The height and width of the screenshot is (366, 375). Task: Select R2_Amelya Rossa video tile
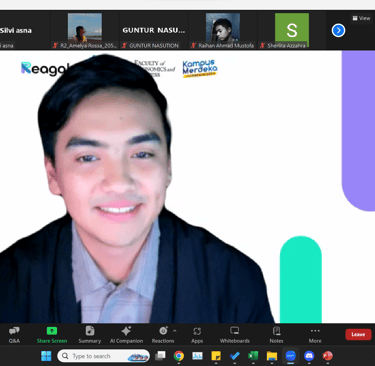(85, 30)
